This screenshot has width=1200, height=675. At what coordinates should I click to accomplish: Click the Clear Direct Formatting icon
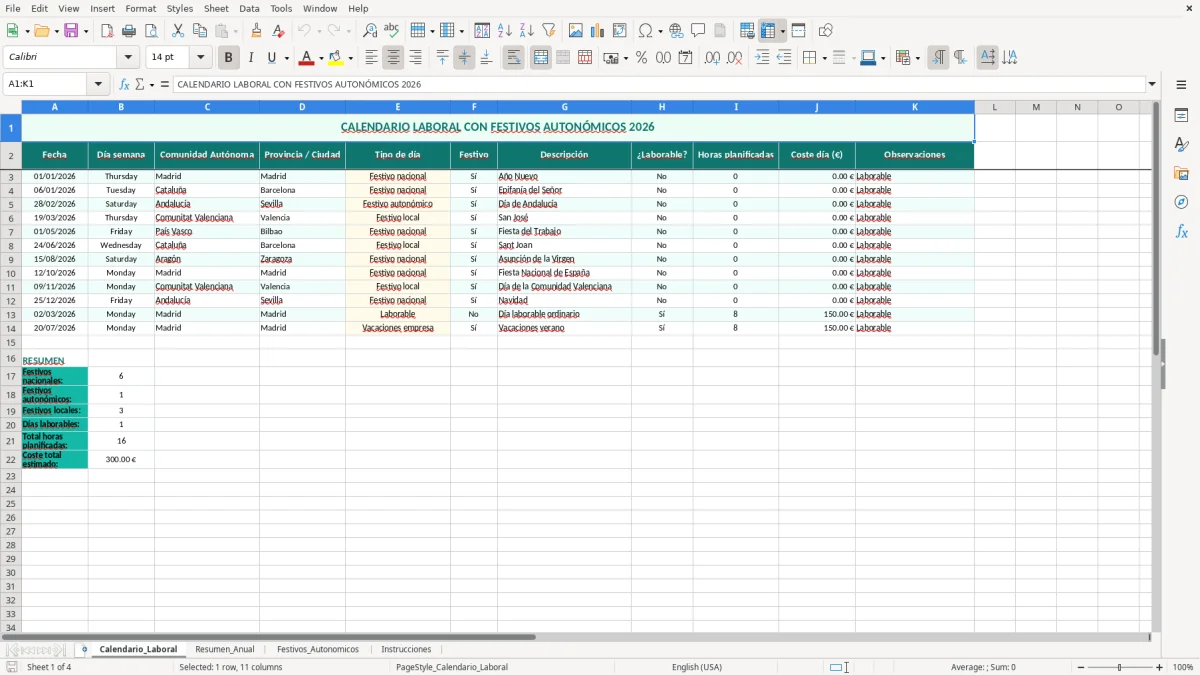pyautogui.click(x=278, y=31)
